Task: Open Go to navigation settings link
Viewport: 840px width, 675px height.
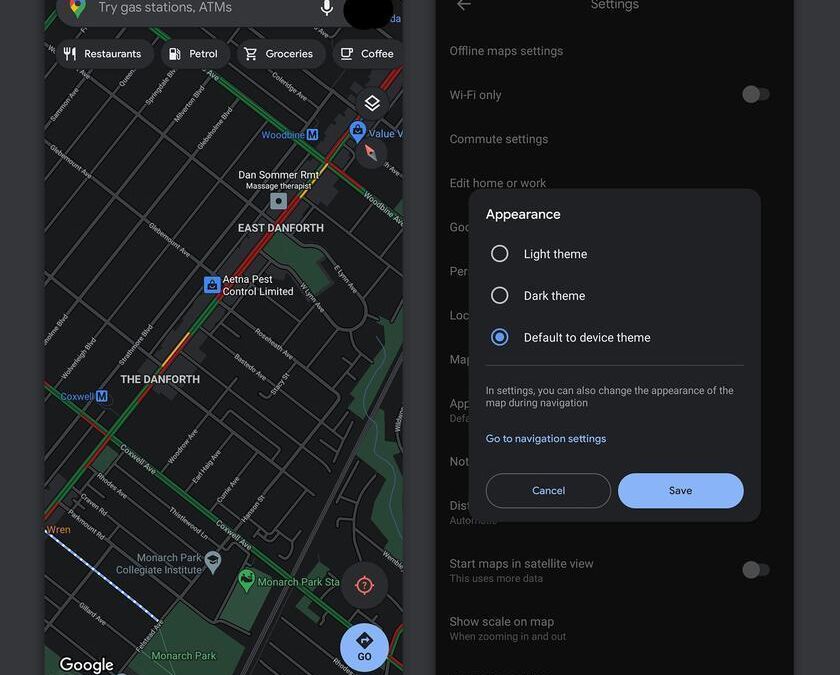Action: 545,438
